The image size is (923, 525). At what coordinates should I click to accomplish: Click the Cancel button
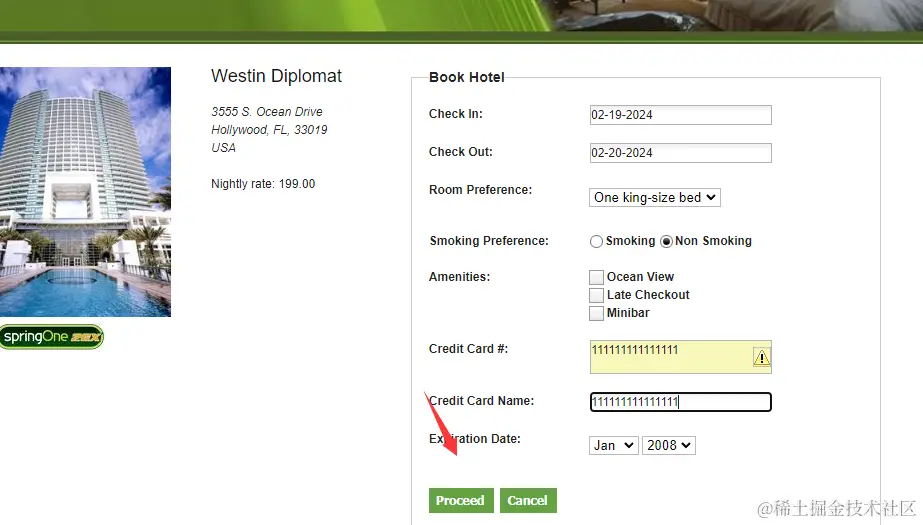(x=528, y=500)
